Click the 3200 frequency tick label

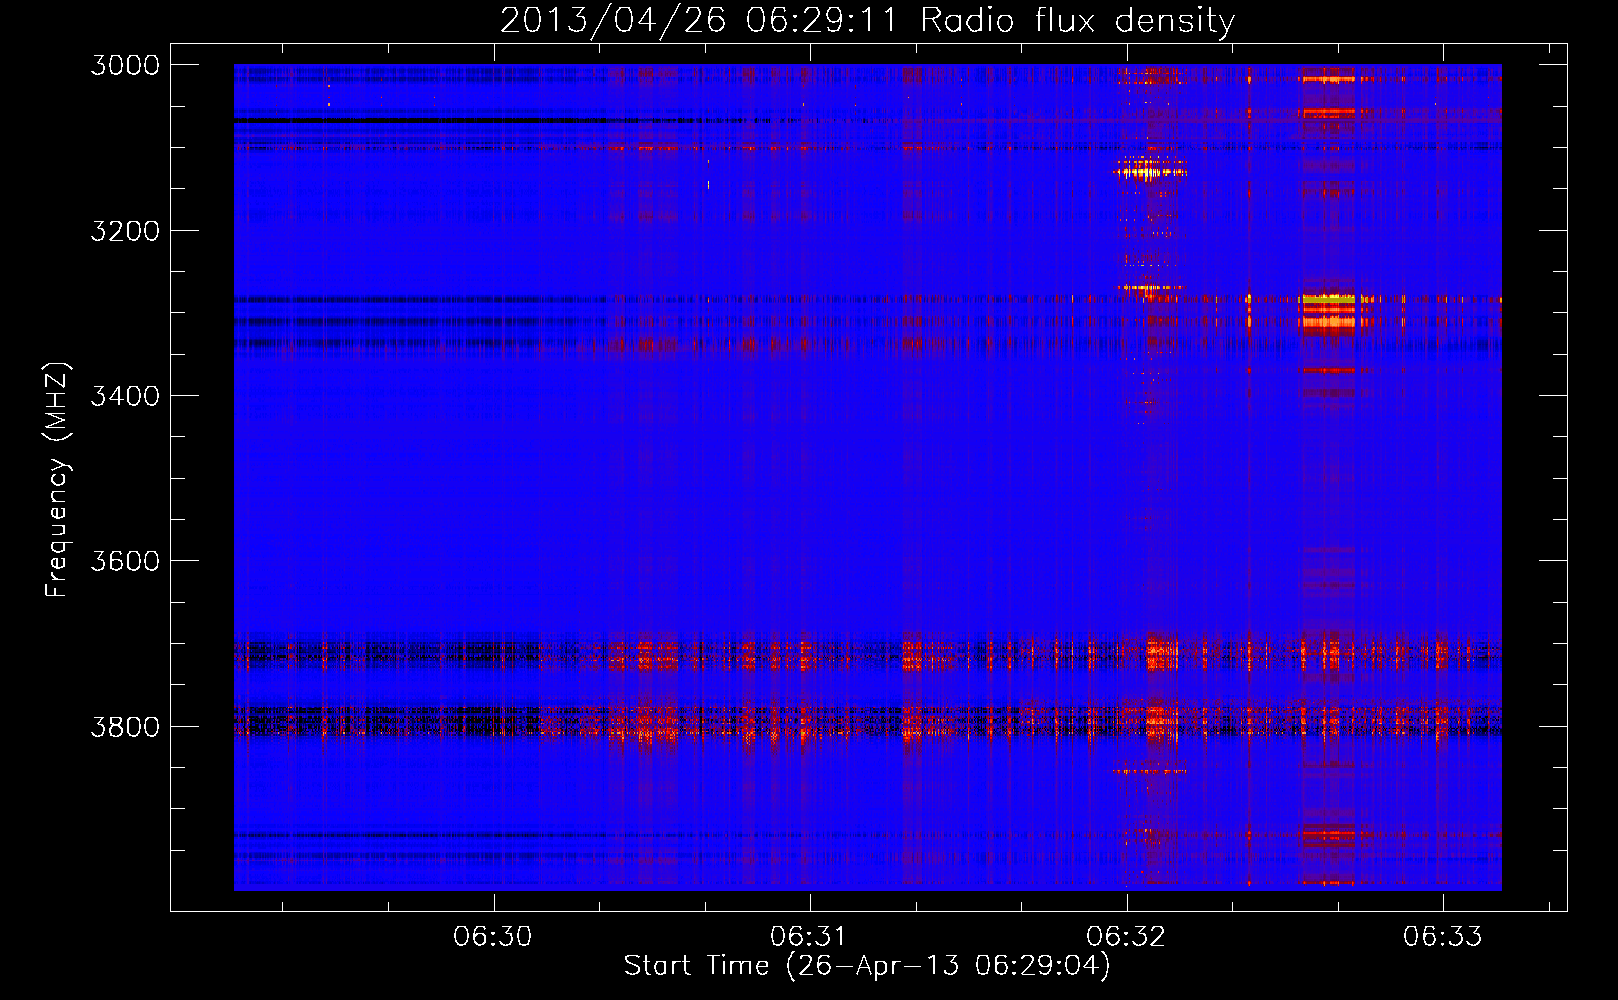tap(125, 231)
